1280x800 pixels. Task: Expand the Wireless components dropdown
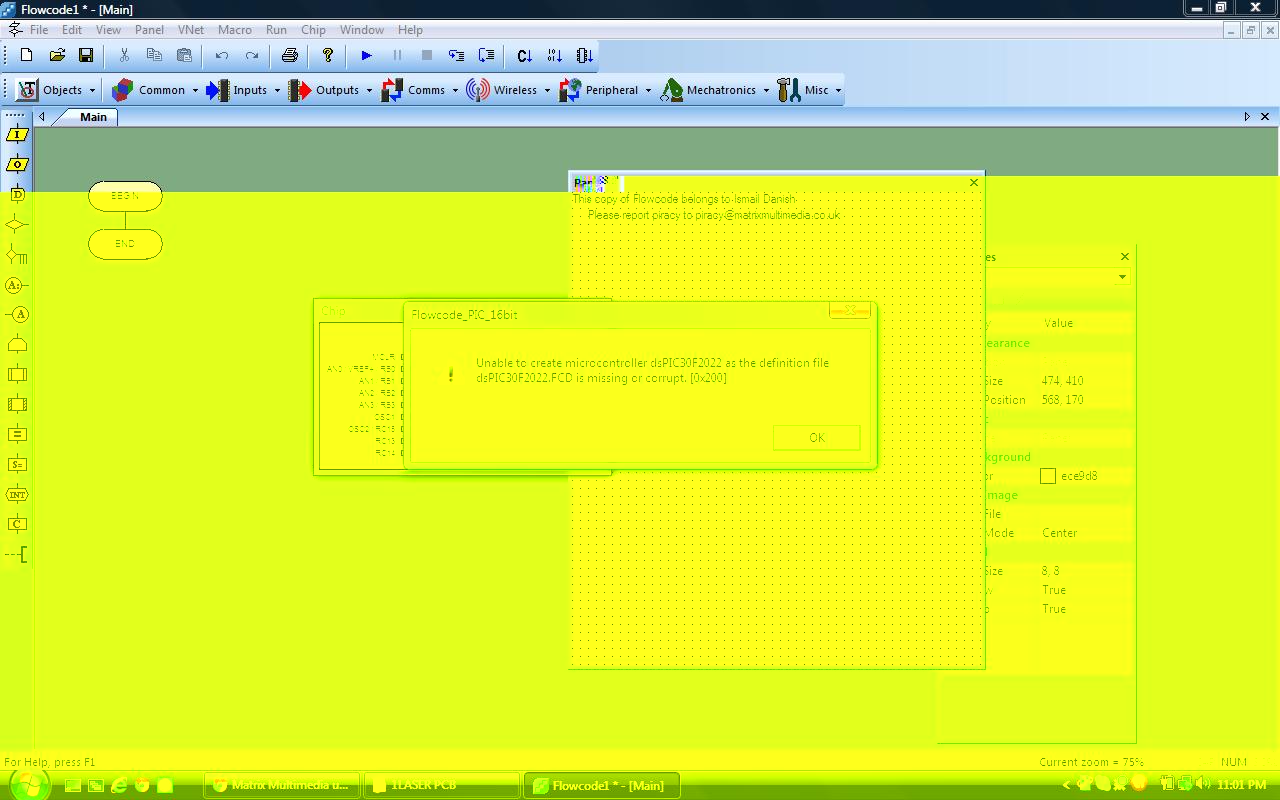(x=547, y=90)
